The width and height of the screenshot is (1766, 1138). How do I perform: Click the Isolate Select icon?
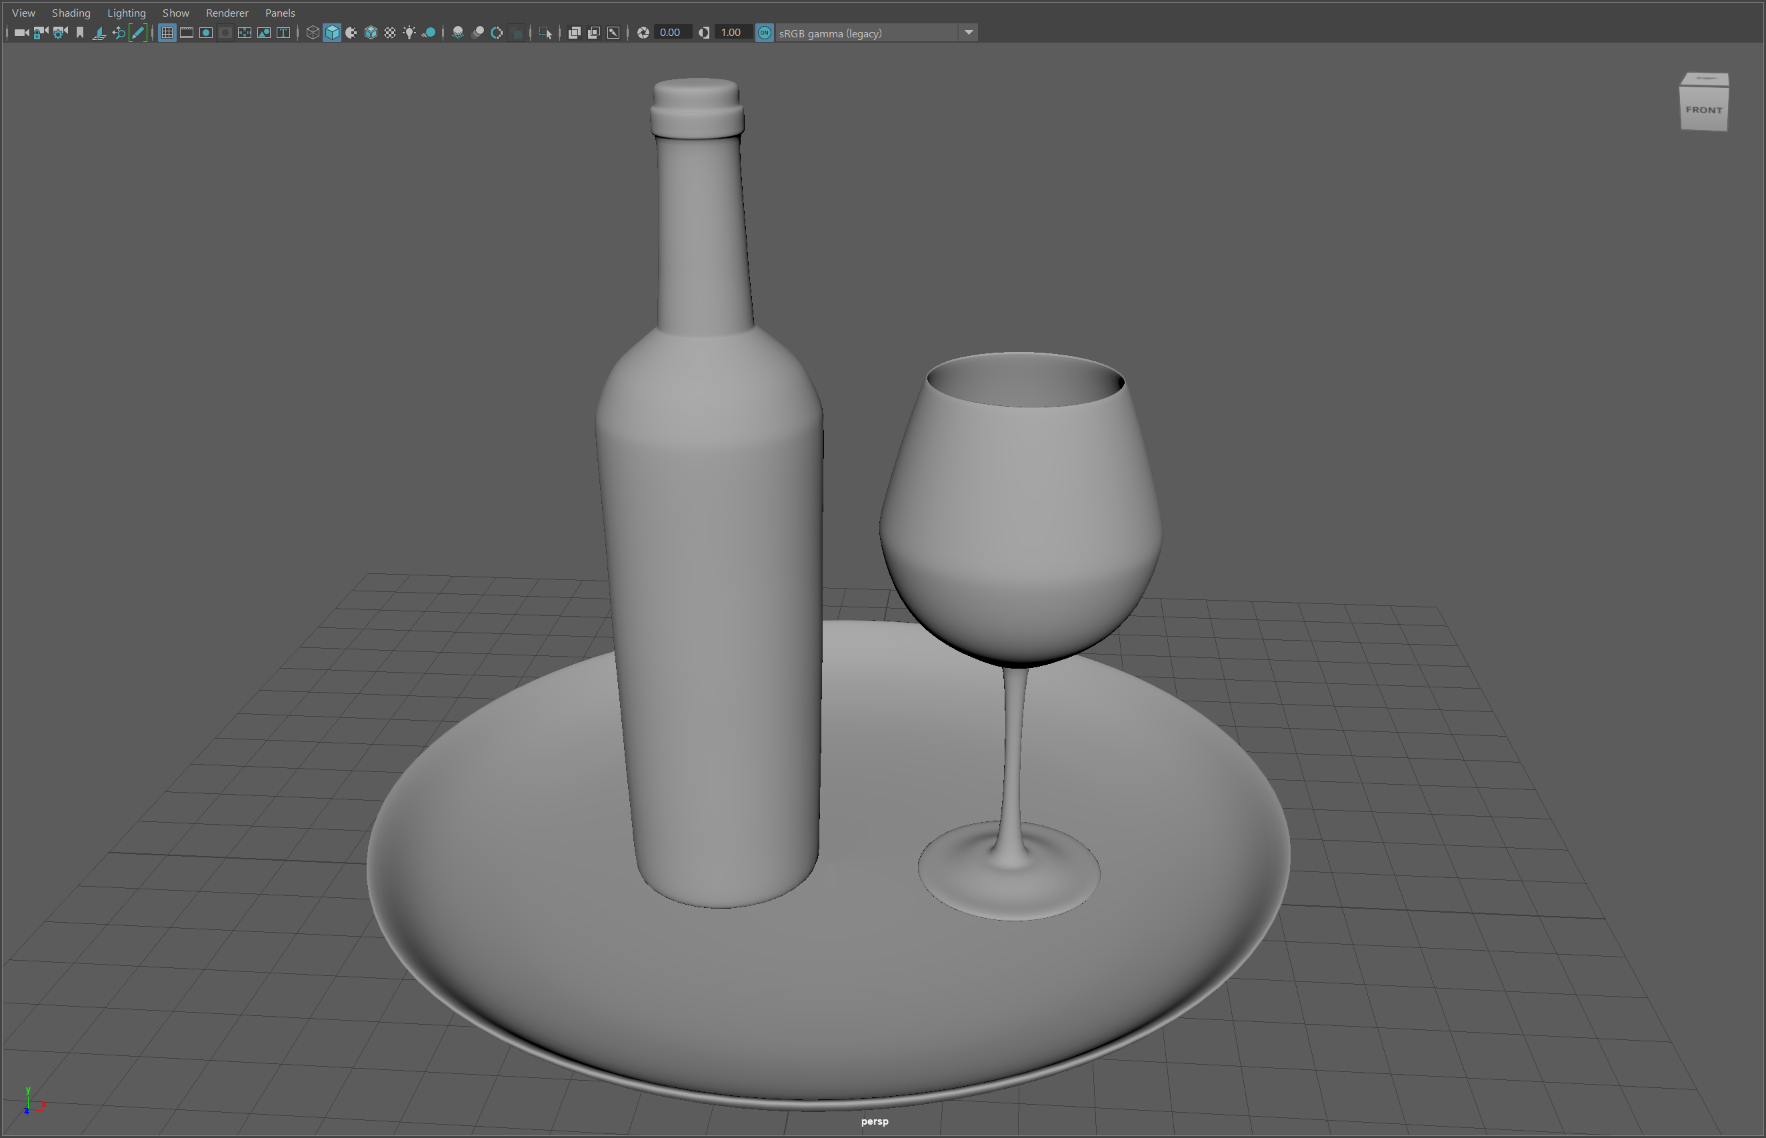point(545,33)
